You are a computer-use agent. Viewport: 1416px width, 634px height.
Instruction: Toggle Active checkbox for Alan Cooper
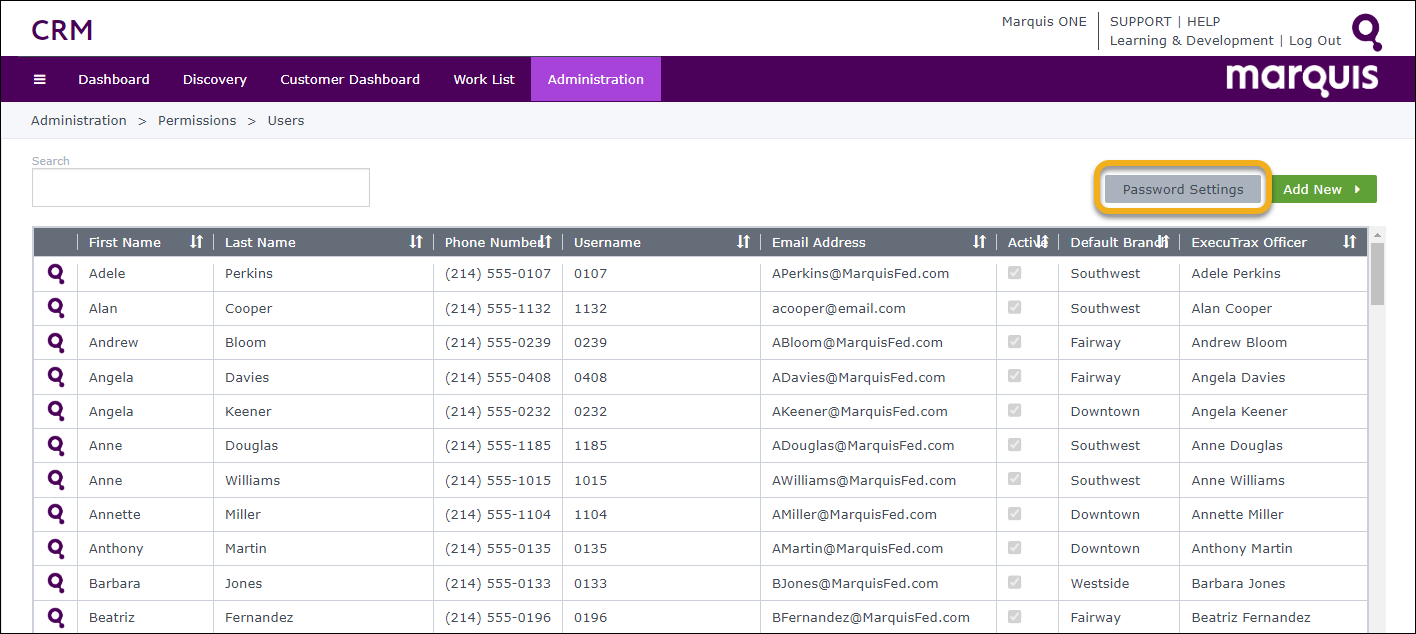[1014, 308]
